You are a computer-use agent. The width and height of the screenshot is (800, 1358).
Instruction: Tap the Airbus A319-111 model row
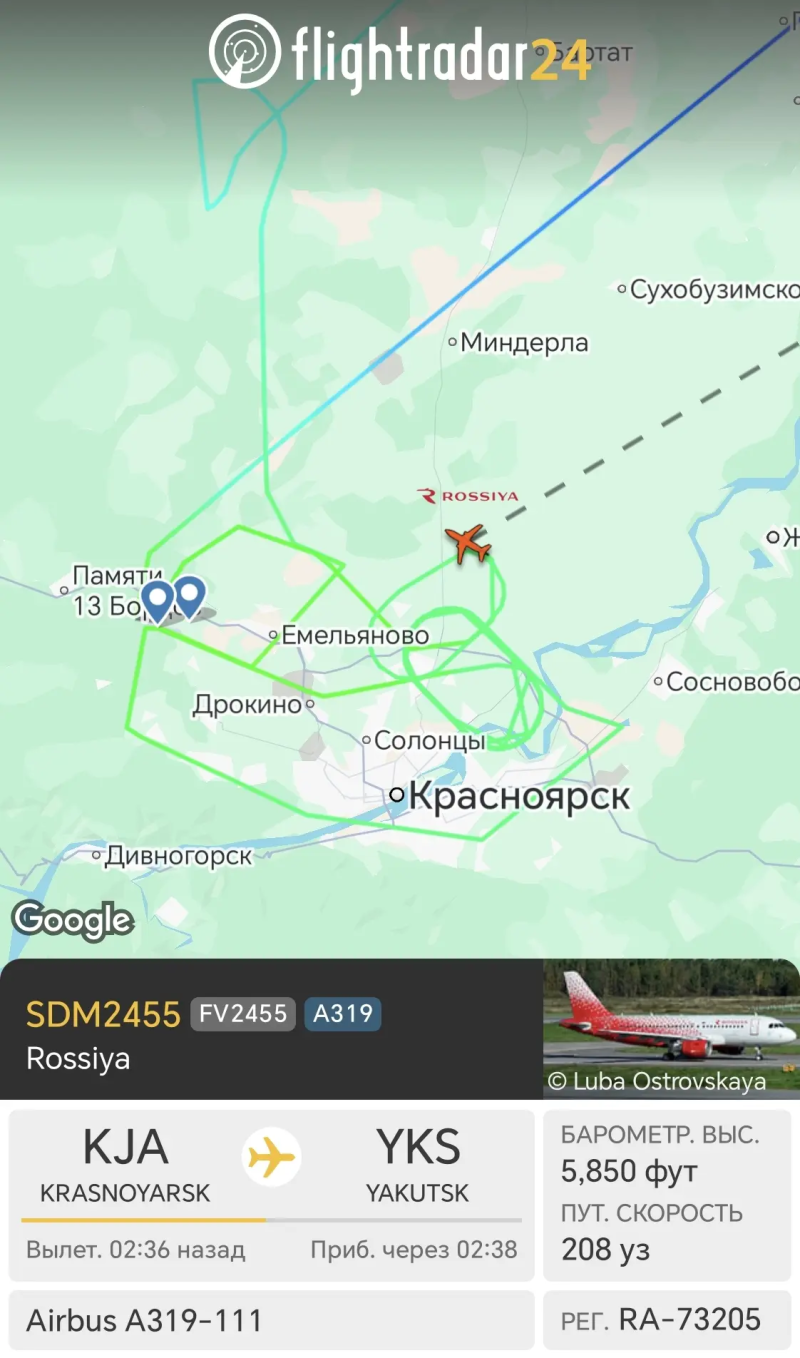272,1320
